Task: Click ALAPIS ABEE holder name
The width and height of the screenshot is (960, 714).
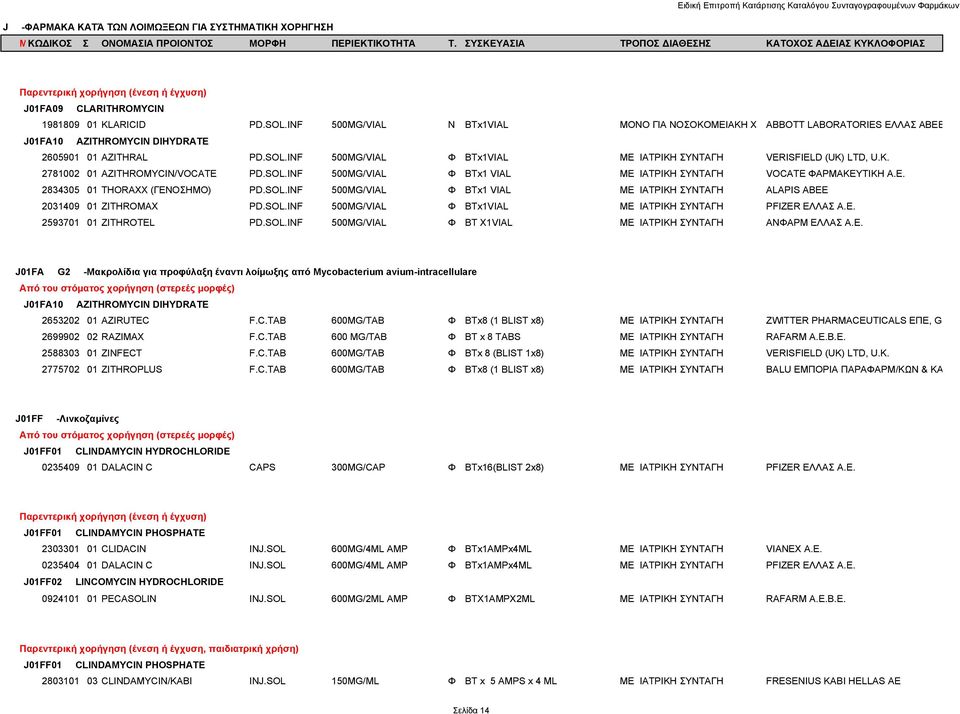Action: (x=797, y=190)
